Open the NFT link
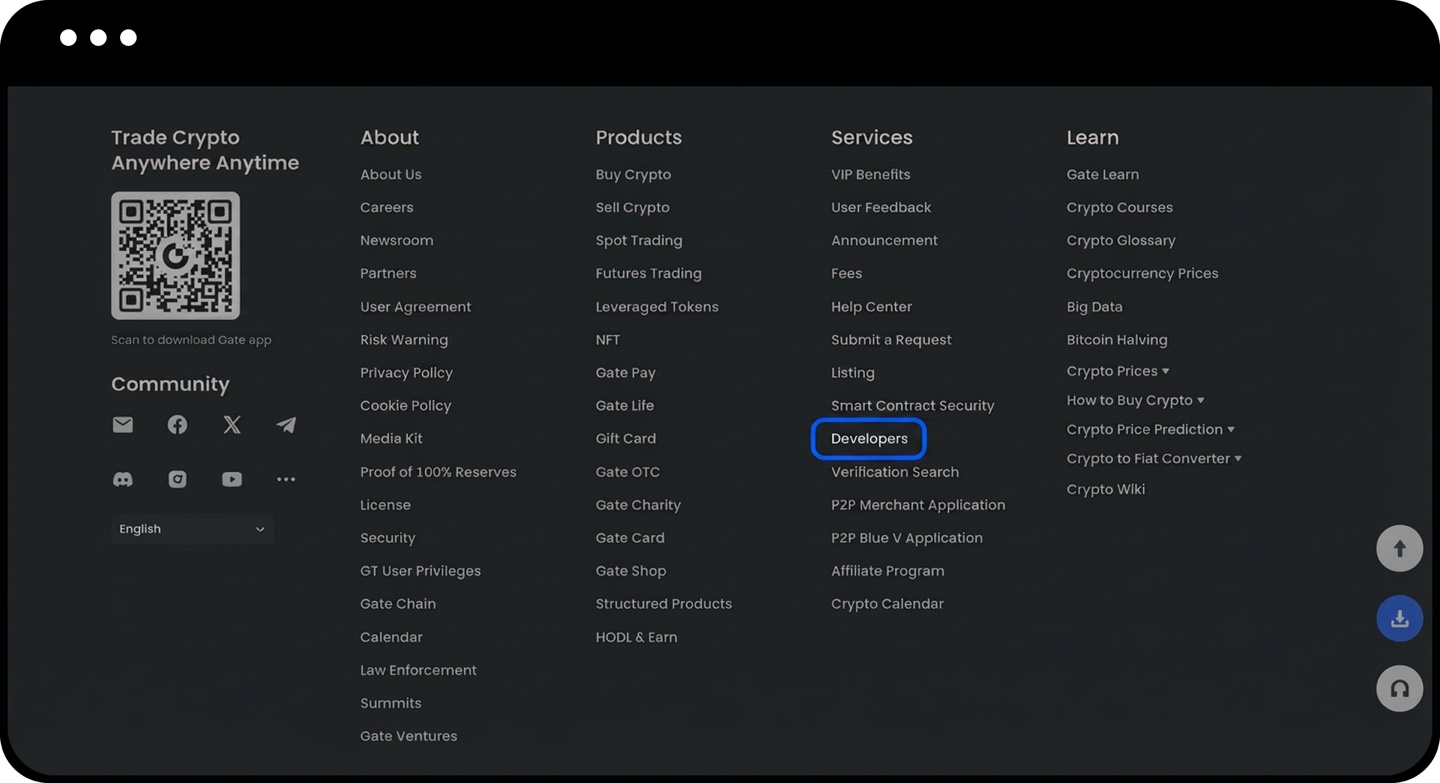This screenshot has width=1440, height=783. (608, 340)
